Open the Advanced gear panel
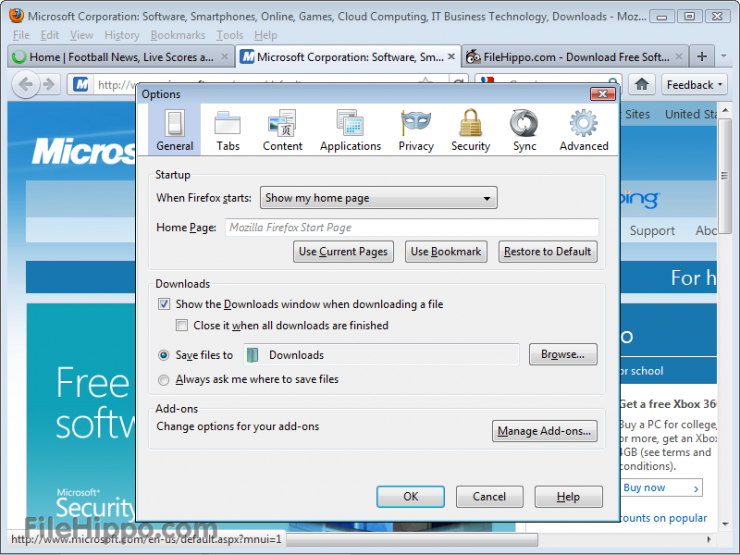 tap(584, 131)
